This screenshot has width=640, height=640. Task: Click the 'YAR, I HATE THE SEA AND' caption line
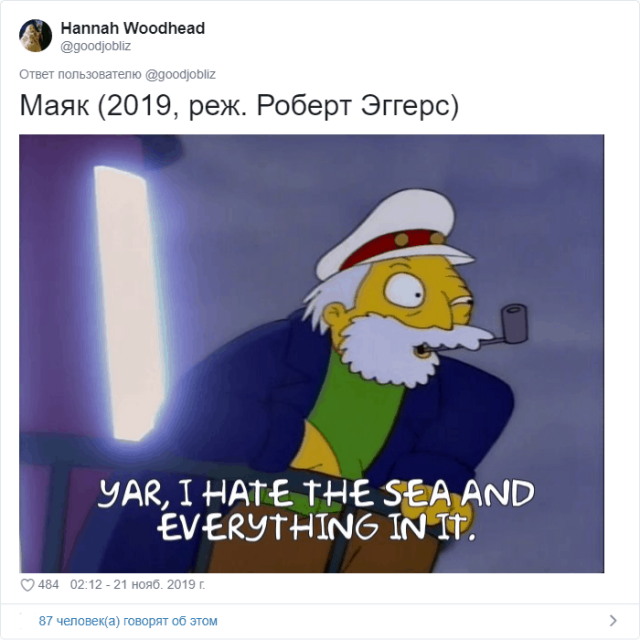[316, 494]
